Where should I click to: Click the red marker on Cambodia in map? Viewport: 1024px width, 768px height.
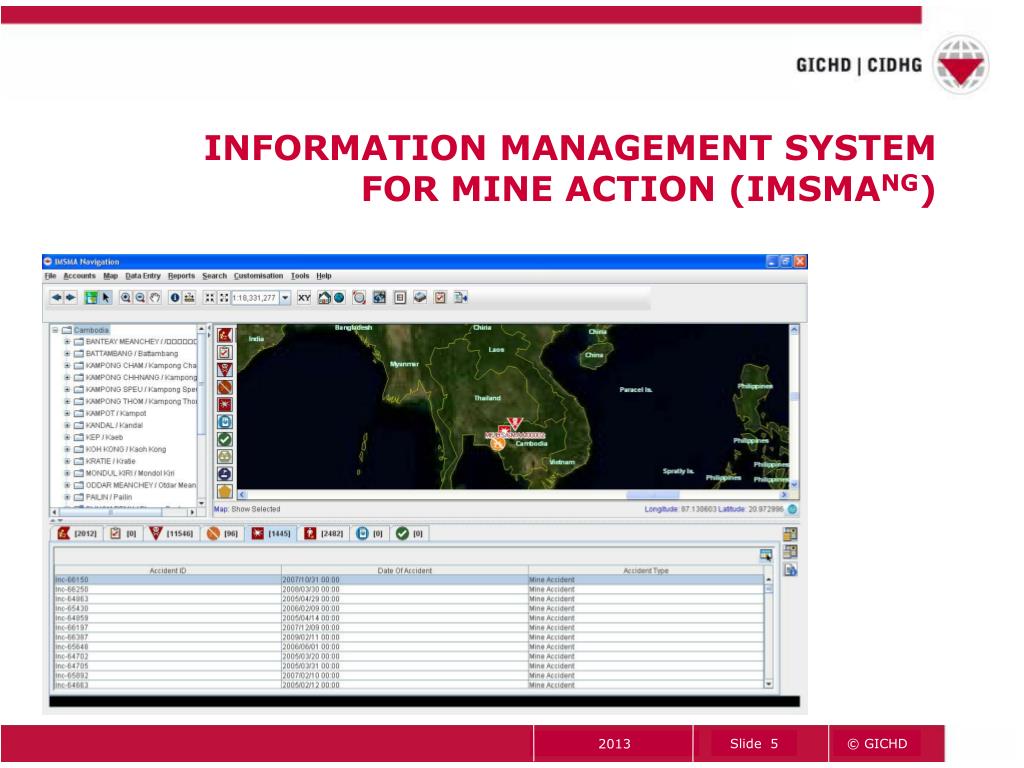click(515, 424)
